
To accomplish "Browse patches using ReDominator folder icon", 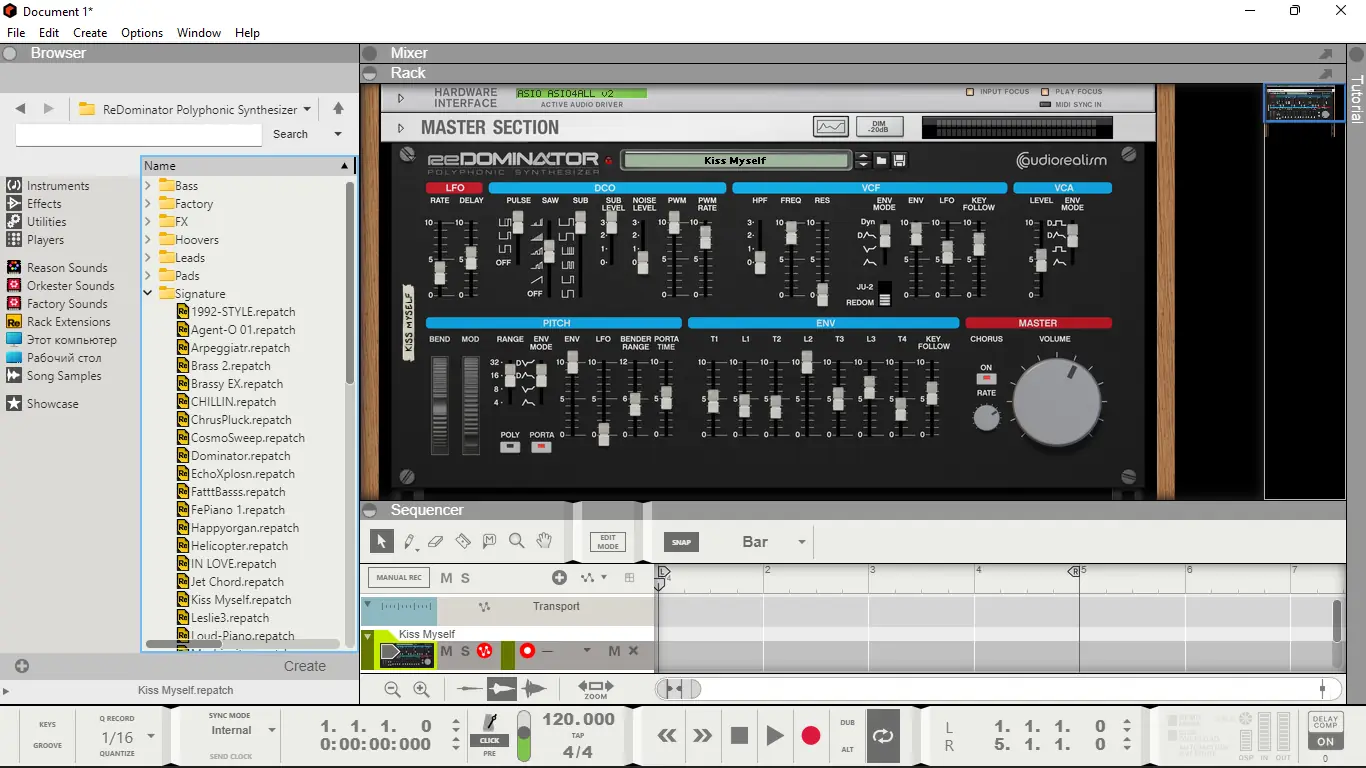I will tap(881, 160).
